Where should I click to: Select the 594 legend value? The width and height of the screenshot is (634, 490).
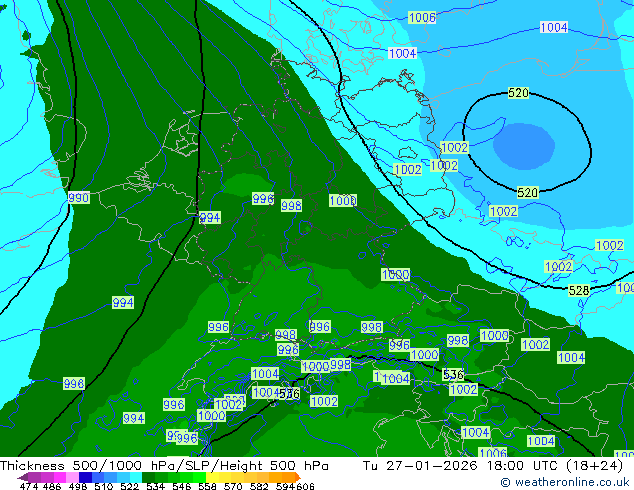(x=285, y=486)
